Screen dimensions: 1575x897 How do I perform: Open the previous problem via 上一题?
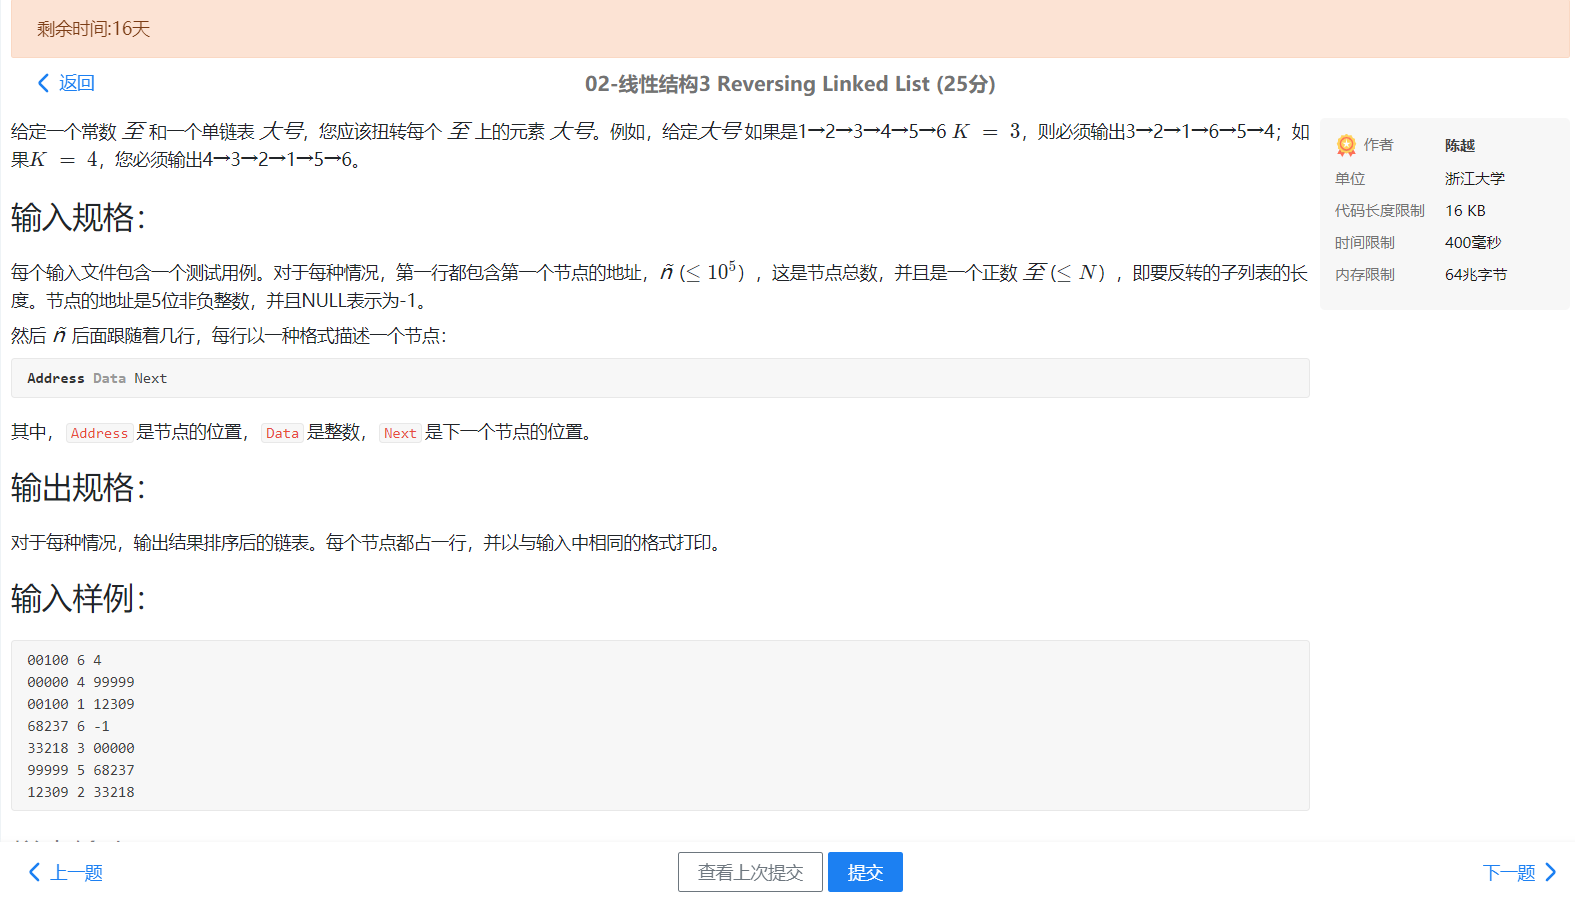pyautogui.click(x=66, y=873)
